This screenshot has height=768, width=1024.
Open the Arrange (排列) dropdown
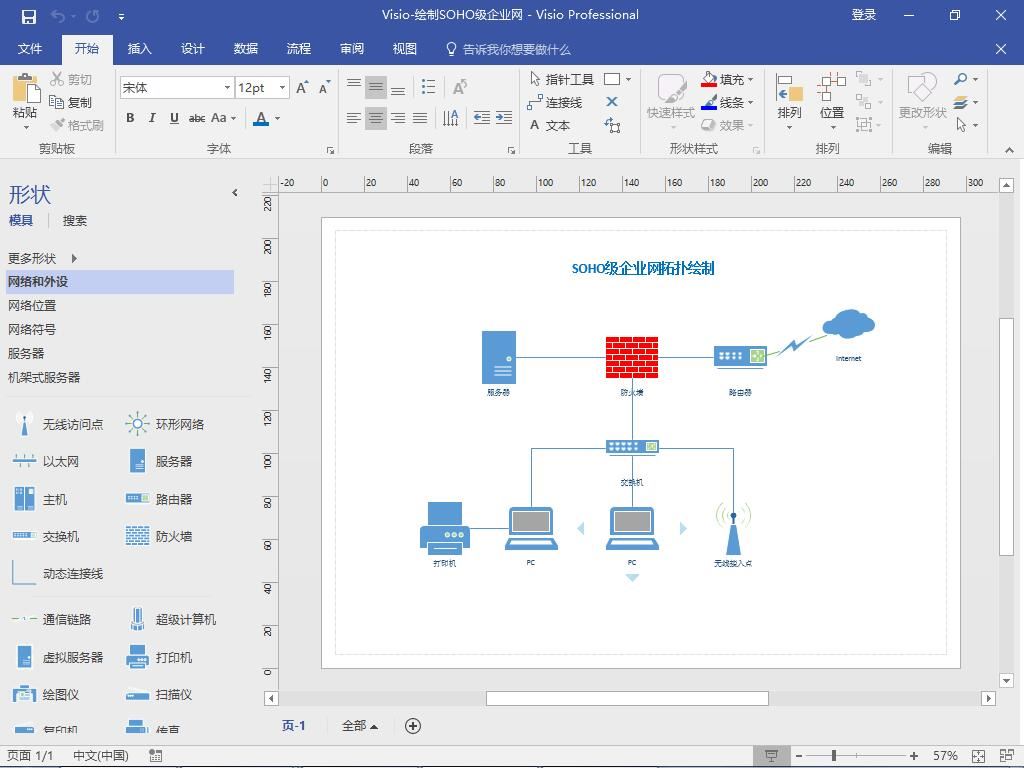(789, 101)
